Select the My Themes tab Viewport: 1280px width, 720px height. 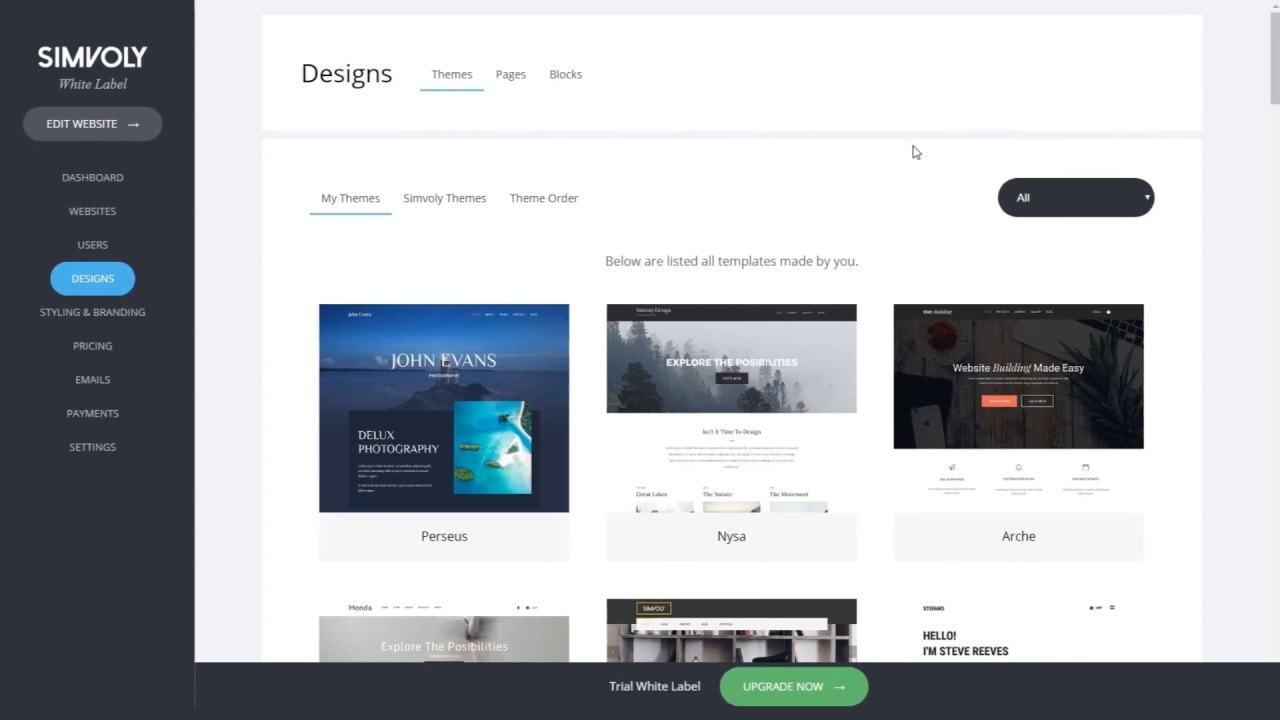pos(350,198)
